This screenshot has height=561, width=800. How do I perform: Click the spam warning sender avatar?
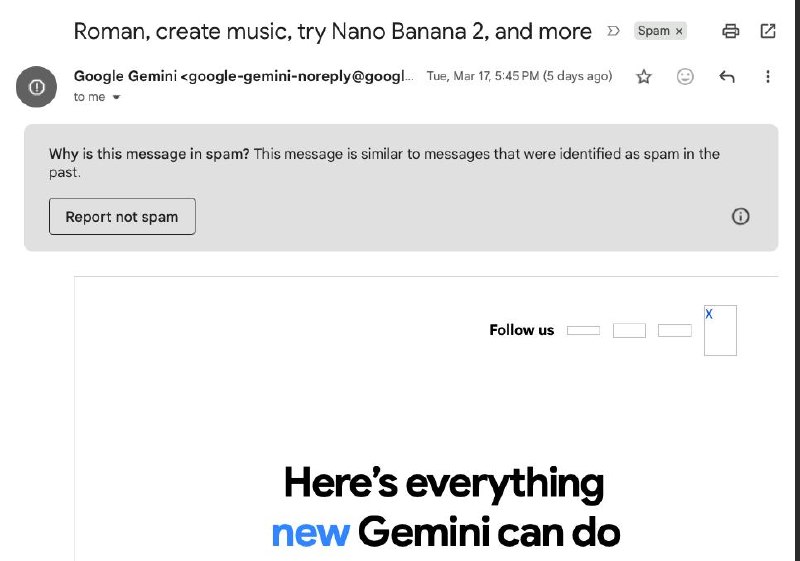37,87
